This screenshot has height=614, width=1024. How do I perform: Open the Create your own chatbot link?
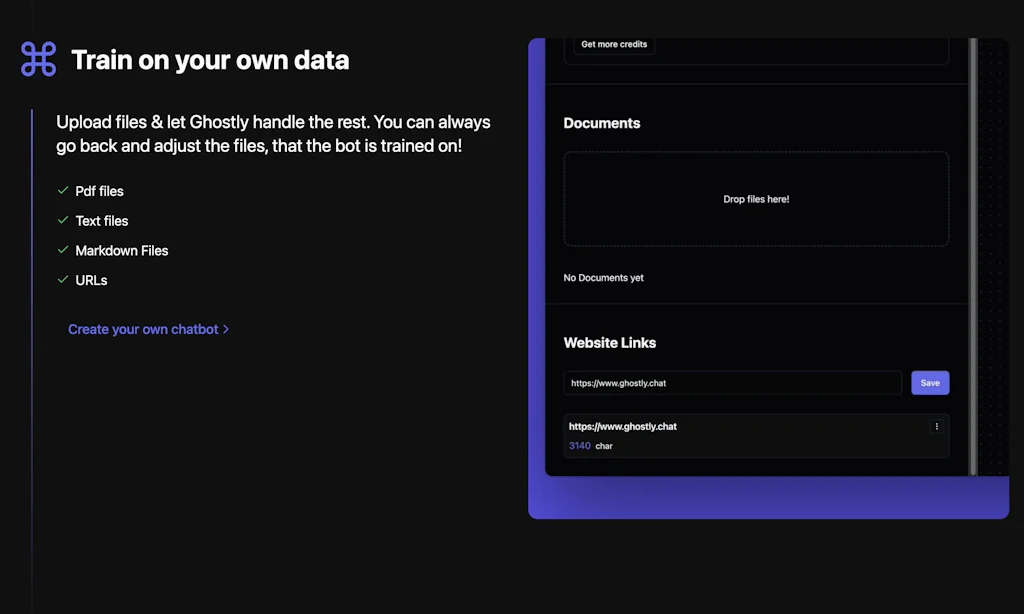[x=143, y=329]
